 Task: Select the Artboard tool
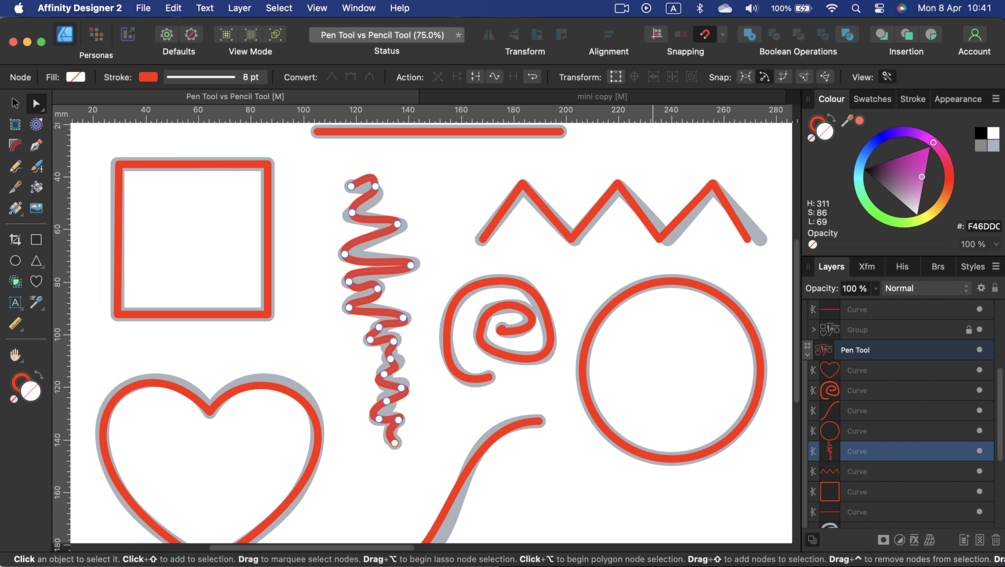click(x=15, y=124)
